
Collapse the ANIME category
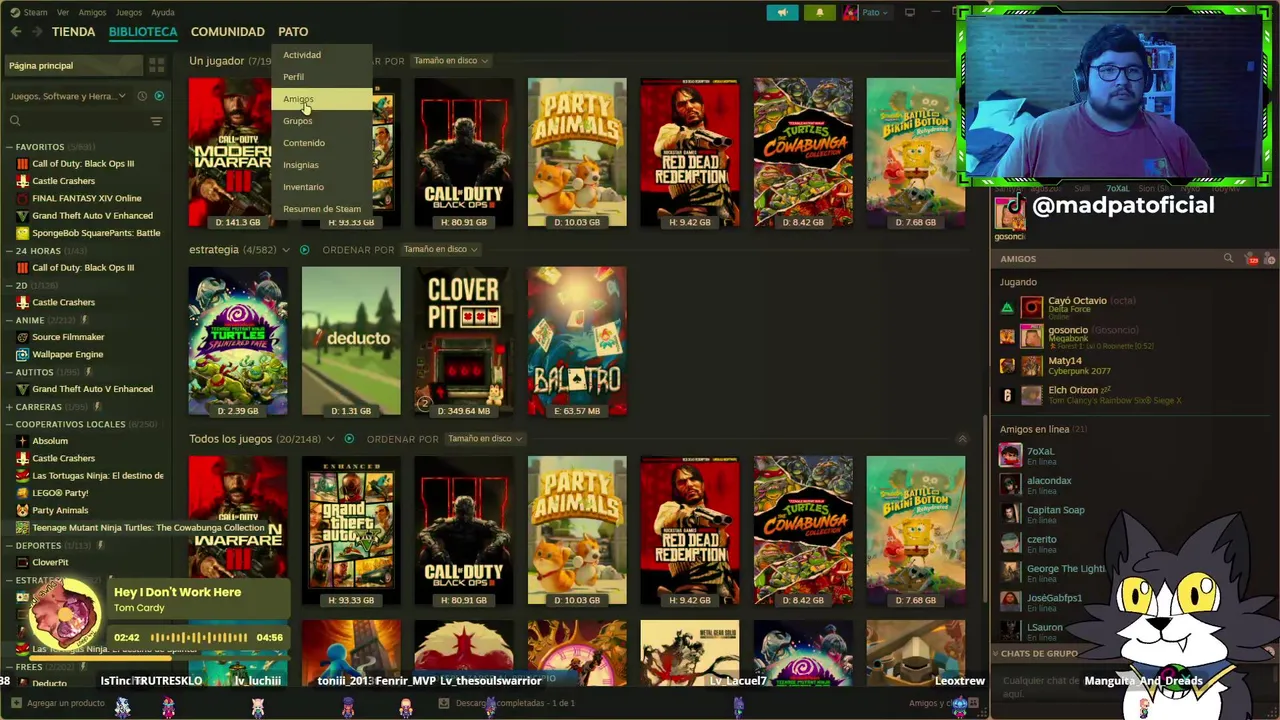coord(9,320)
